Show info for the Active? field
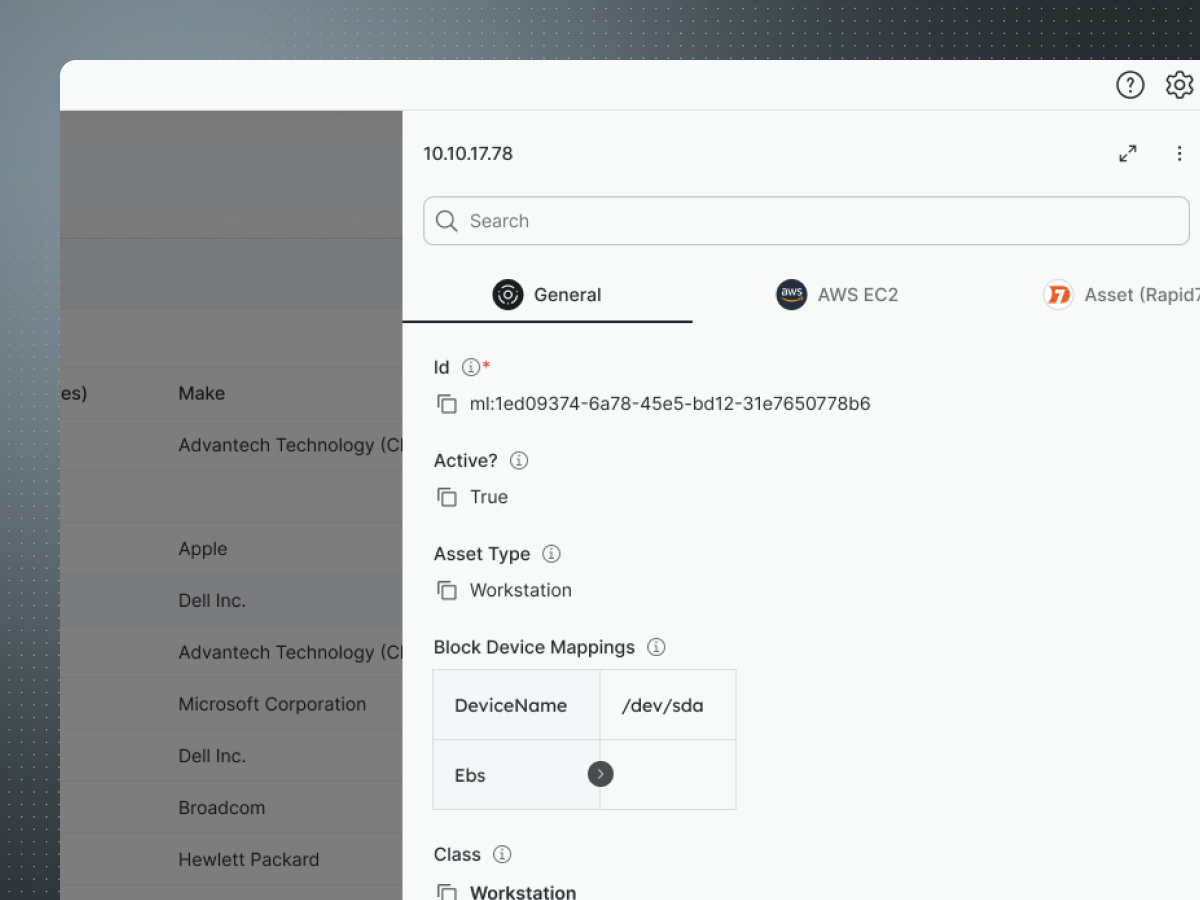The image size is (1200, 900). 519,461
